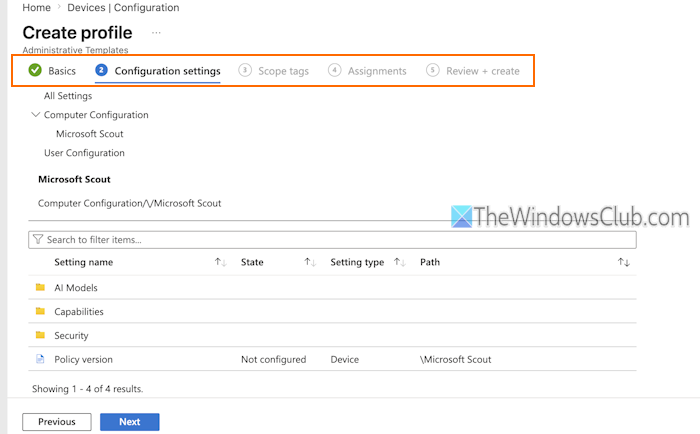
Task: Click the Computer Configuration/\/Microsoft Scout path text
Action: tap(129, 204)
